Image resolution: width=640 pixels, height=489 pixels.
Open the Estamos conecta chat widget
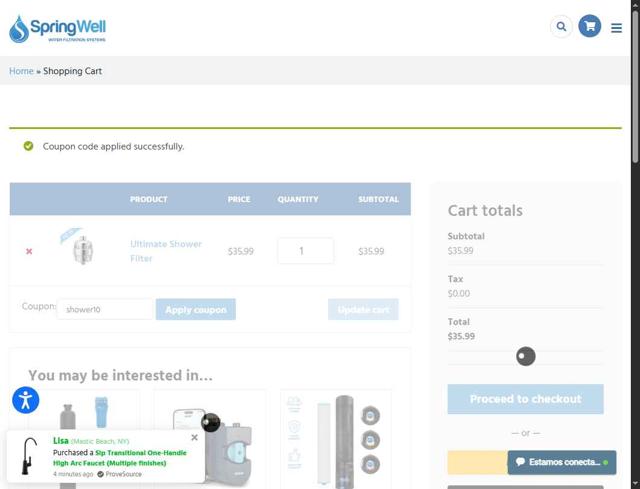coord(562,462)
